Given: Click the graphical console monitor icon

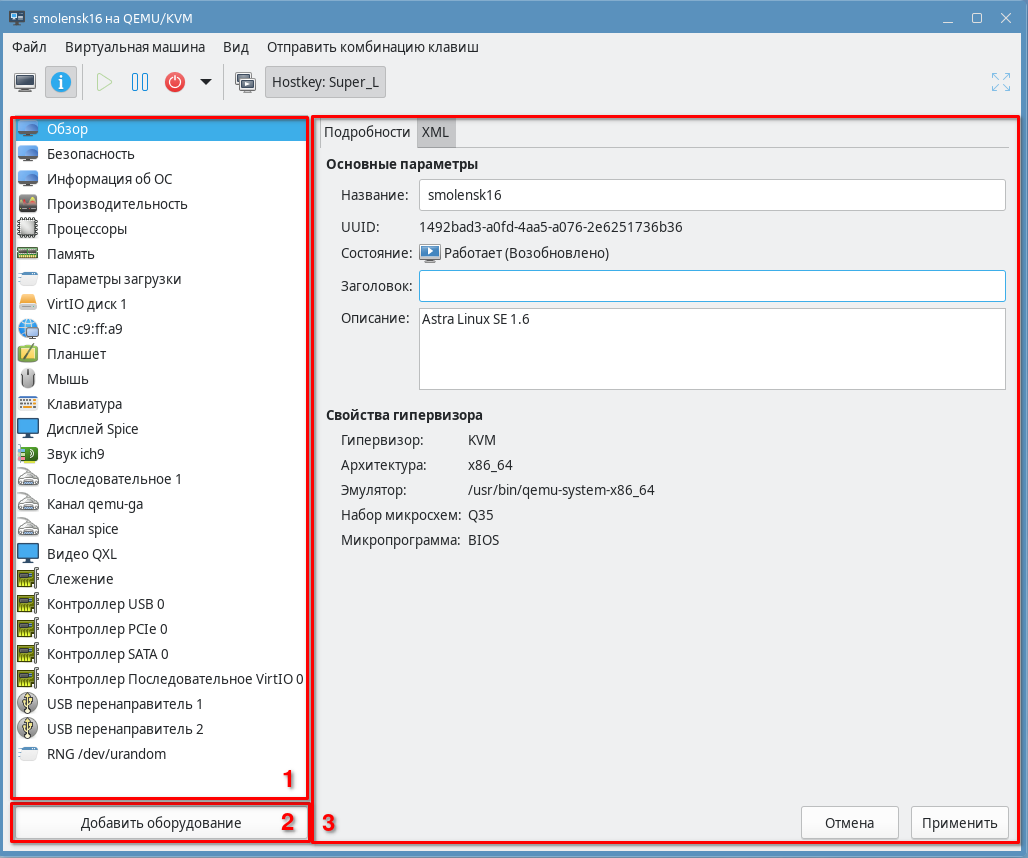Looking at the screenshot, I should (x=25, y=82).
